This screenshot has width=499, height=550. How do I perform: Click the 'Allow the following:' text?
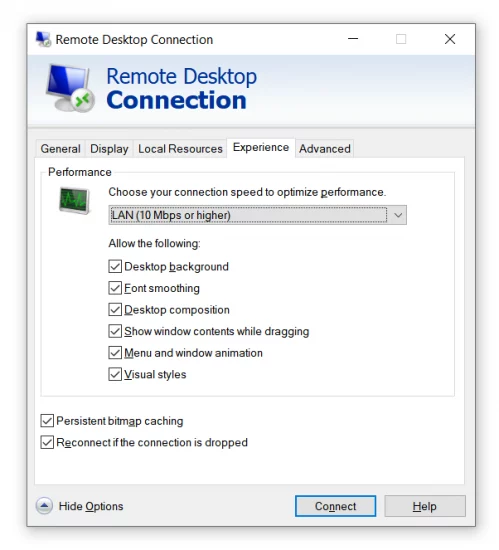(x=154, y=243)
